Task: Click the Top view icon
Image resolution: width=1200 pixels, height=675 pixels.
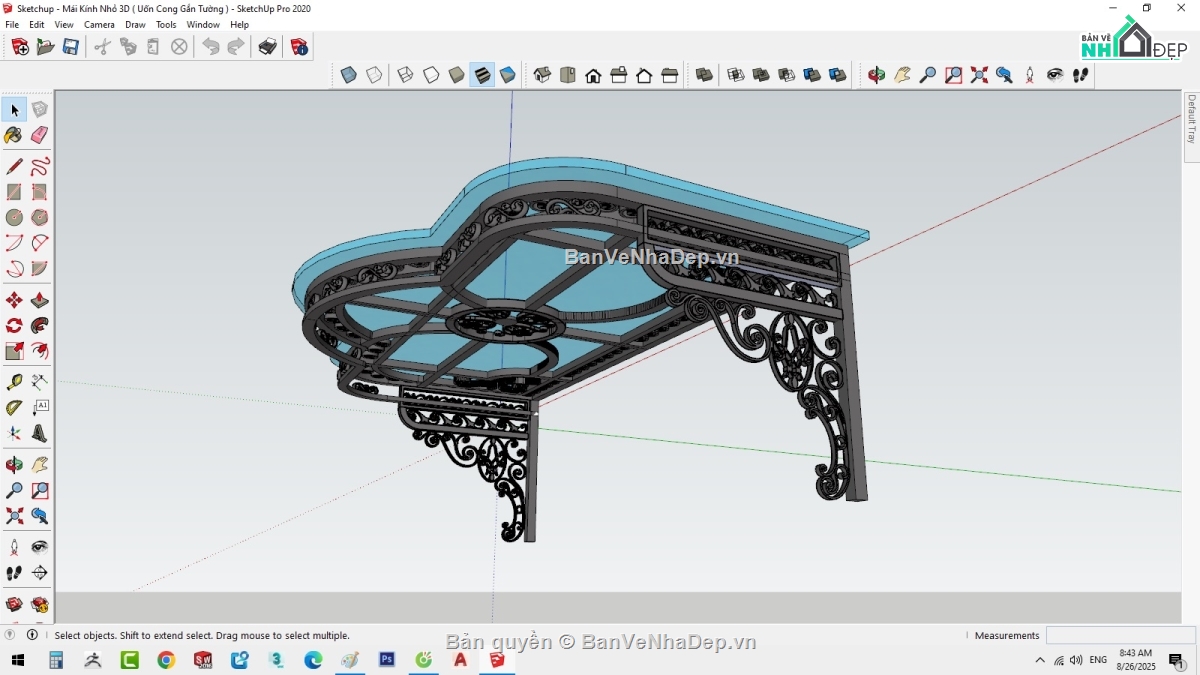Action: pyautogui.click(x=566, y=74)
